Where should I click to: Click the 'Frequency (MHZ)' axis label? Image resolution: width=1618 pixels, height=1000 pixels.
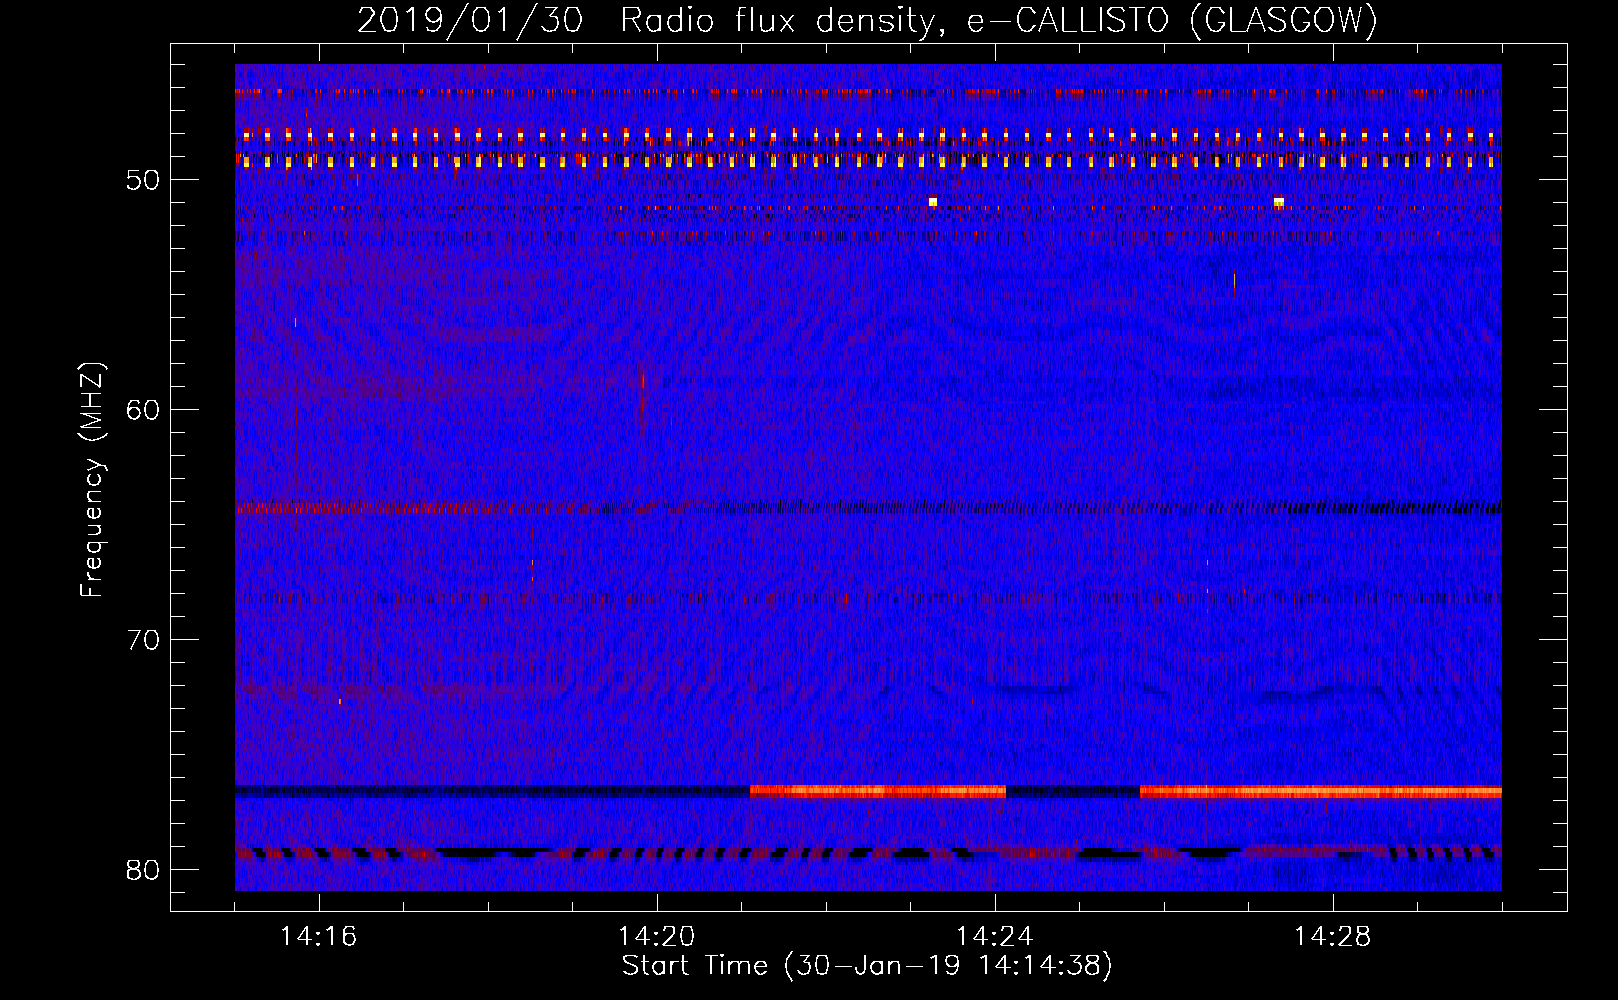pyautogui.click(x=92, y=480)
